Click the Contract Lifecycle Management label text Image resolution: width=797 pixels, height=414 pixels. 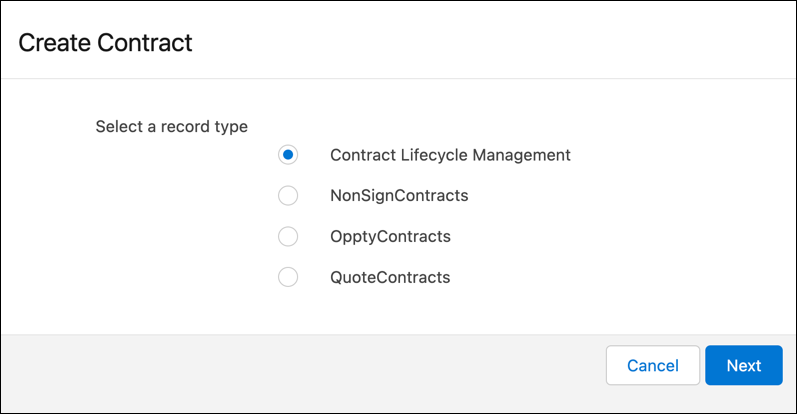click(x=450, y=155)
